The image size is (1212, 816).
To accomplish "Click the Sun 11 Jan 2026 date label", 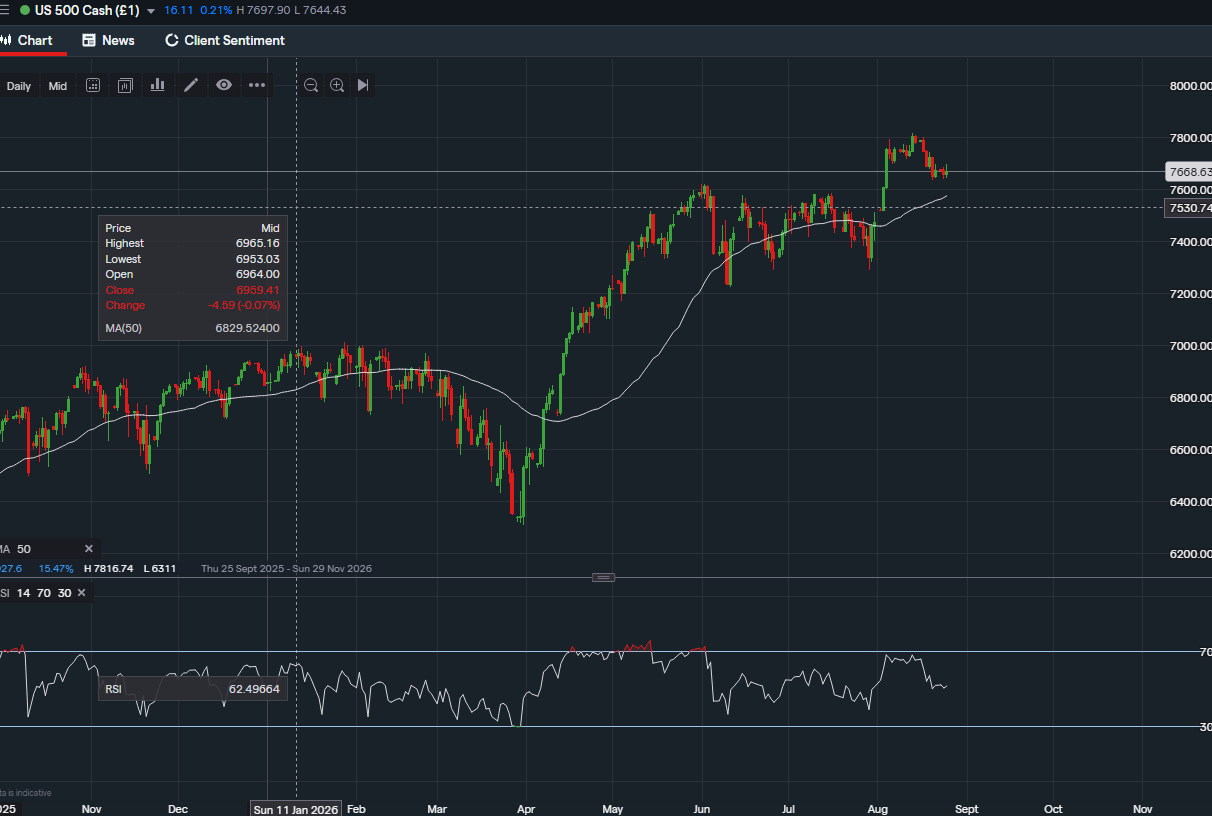I will tap(296, 809).
